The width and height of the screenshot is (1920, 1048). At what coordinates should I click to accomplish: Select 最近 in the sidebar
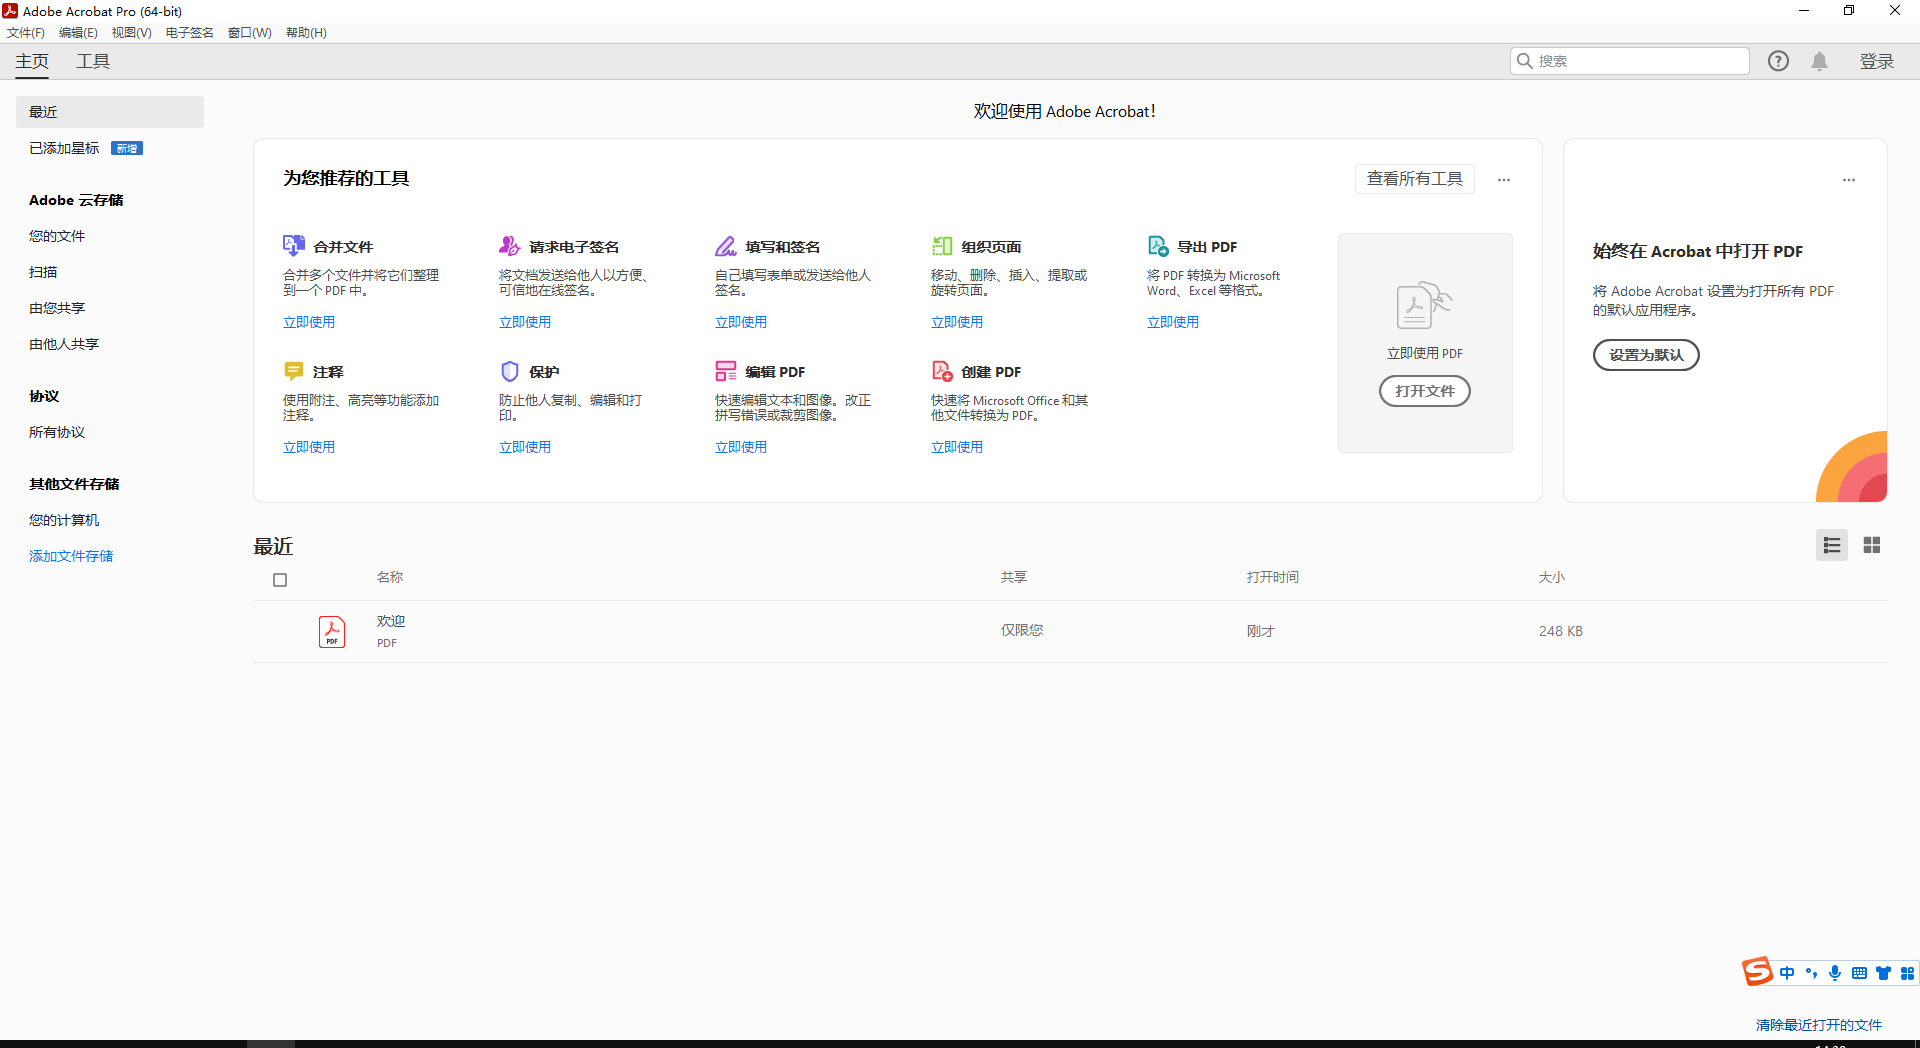tap(110, 112)
